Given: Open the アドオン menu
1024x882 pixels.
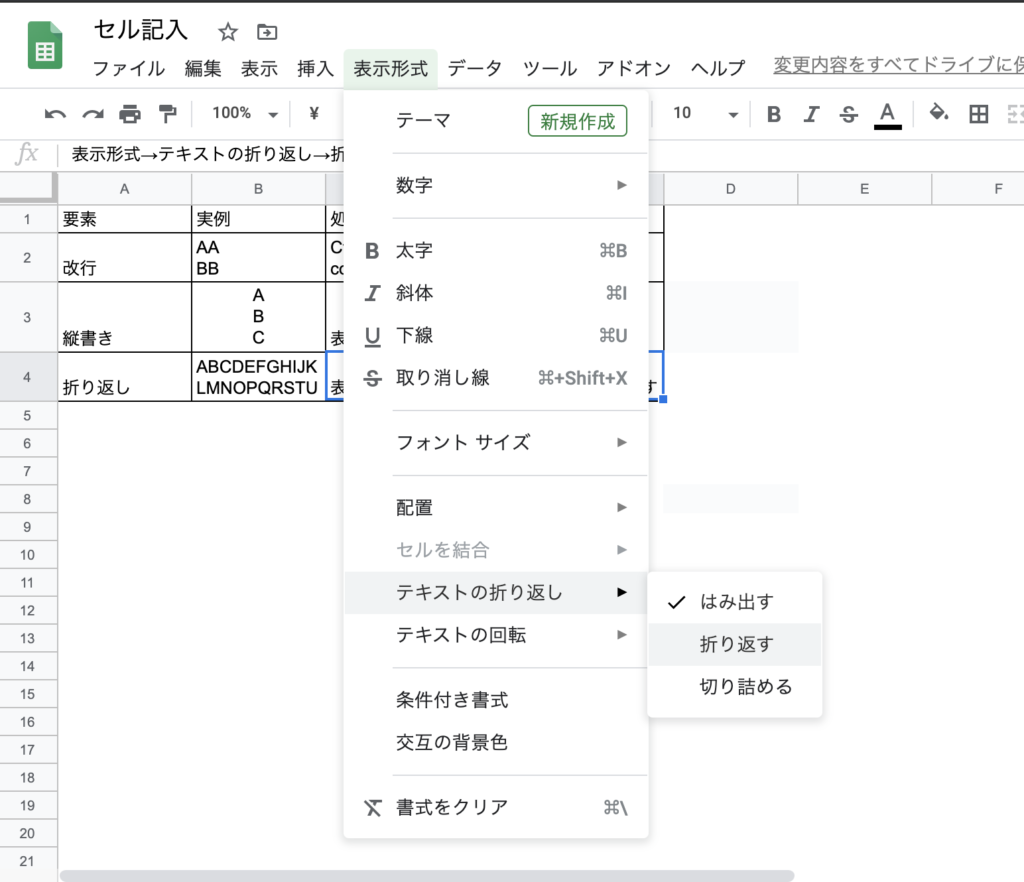Looking at the screenshot, I should (633, 68).
